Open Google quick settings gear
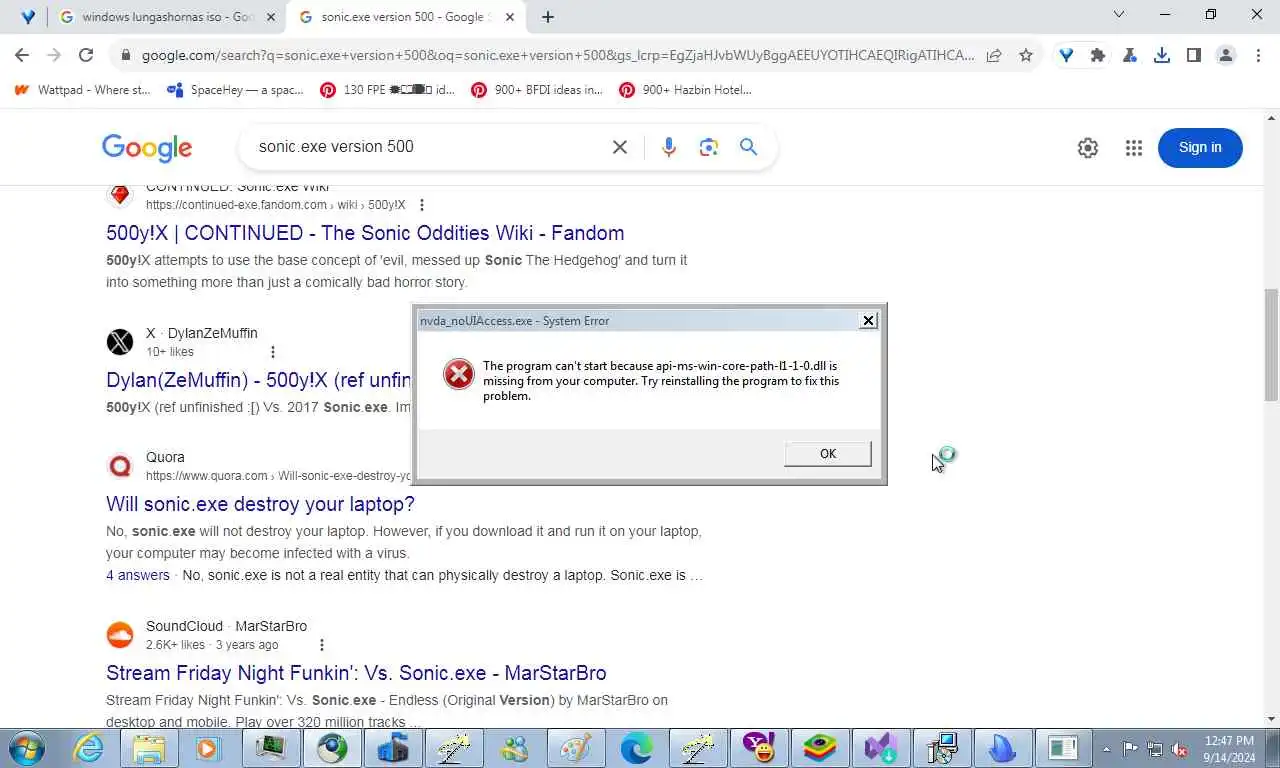Viewport: 1280px width, 768px height. pos(1088,148)
